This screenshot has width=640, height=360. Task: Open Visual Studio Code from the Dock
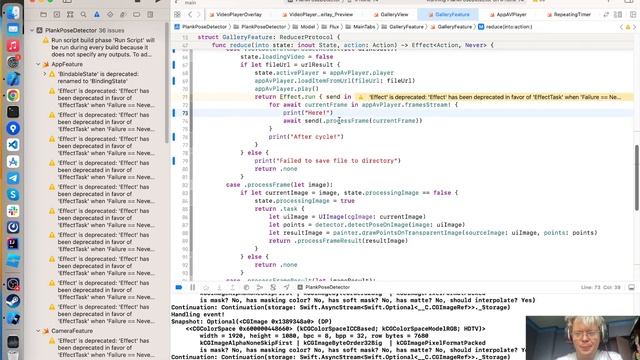(x=13, y=145)
